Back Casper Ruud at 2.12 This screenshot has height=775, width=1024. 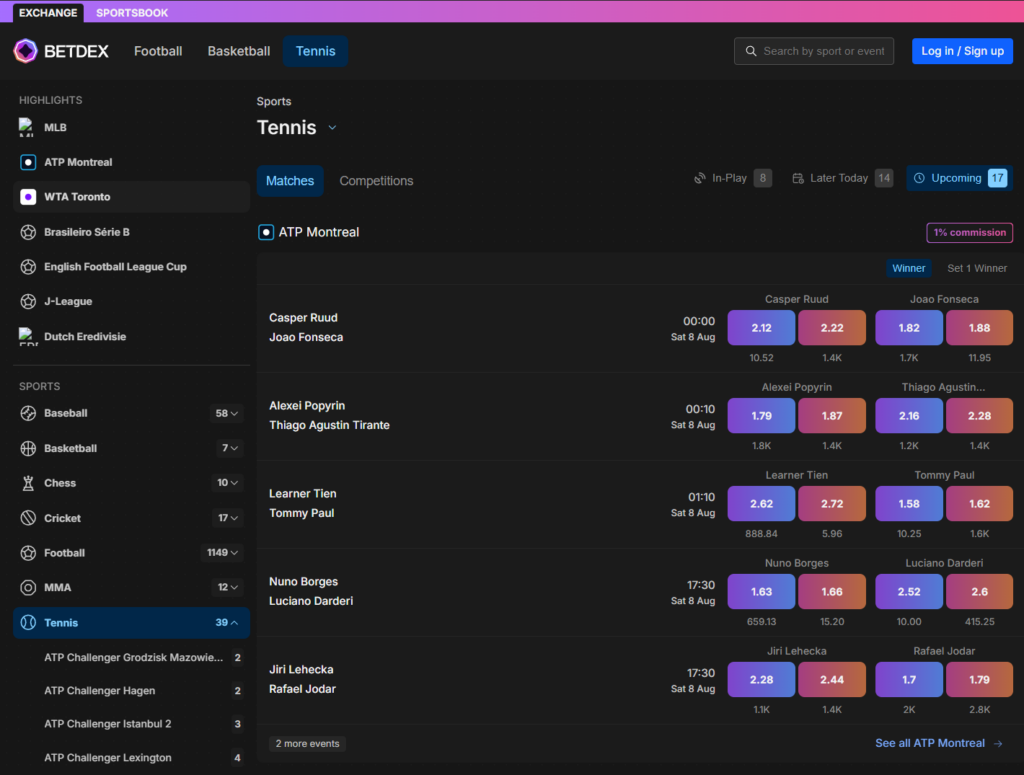pyautogui.click(x=761, y=328)
